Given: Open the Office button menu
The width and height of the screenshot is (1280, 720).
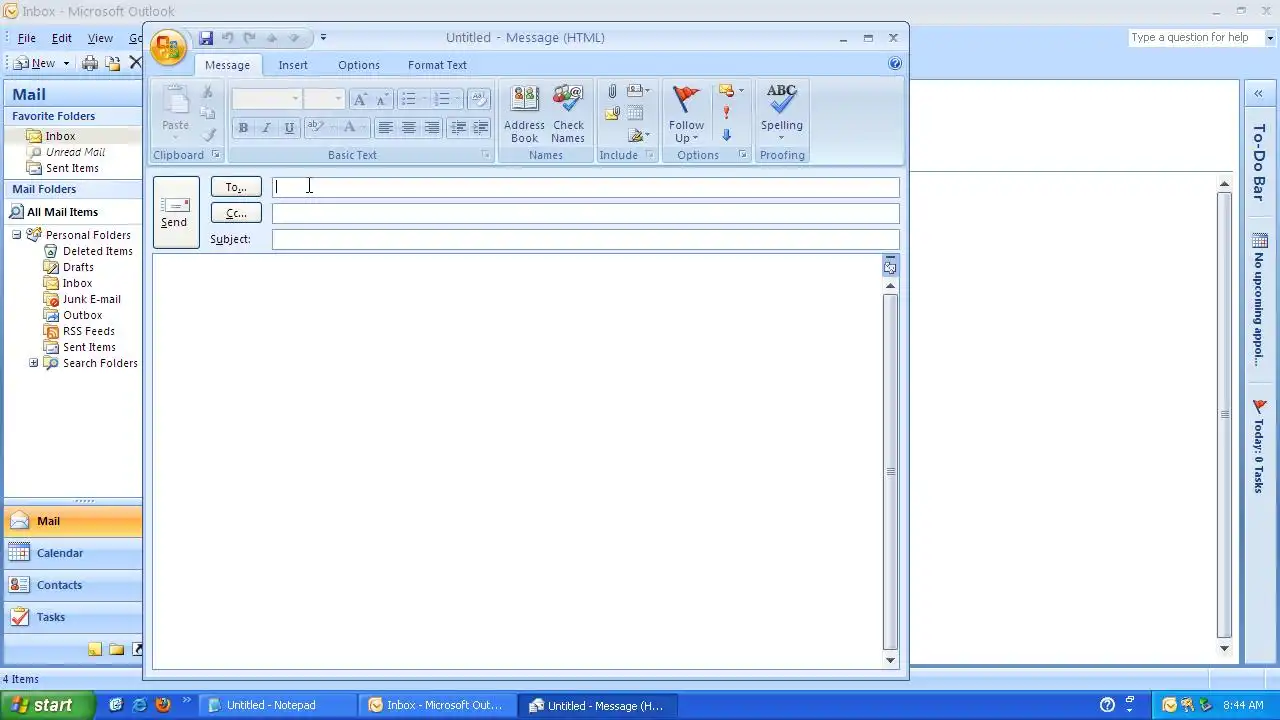Looking at the screenshot, I should 168,47.
